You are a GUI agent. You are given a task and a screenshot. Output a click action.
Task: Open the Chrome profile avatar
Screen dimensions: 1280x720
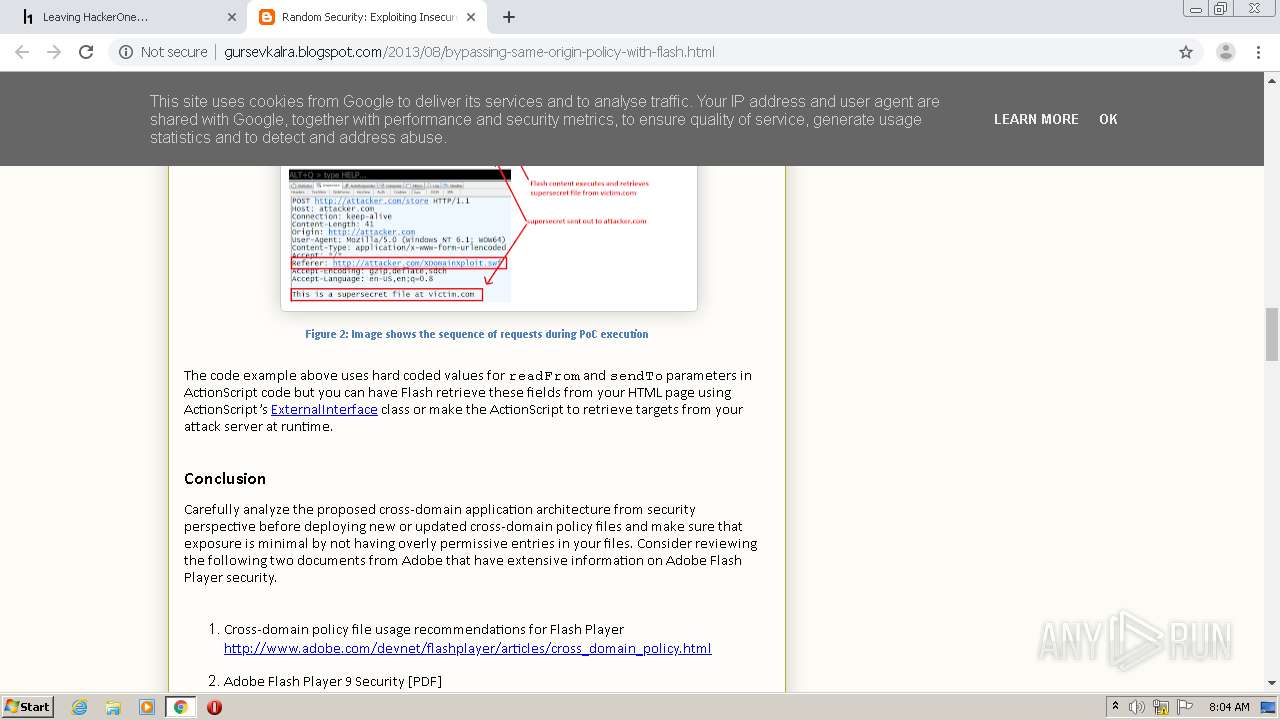pos(1225,52)
